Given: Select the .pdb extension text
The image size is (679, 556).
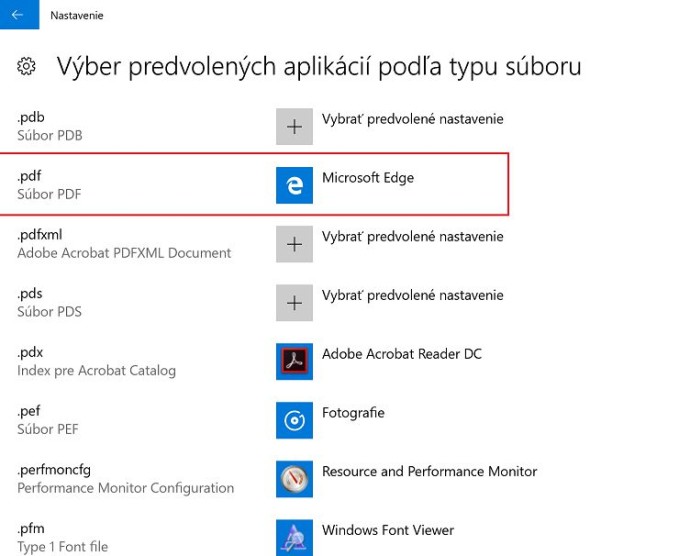Looking at the screenshot, I should [x=31, y=118].
